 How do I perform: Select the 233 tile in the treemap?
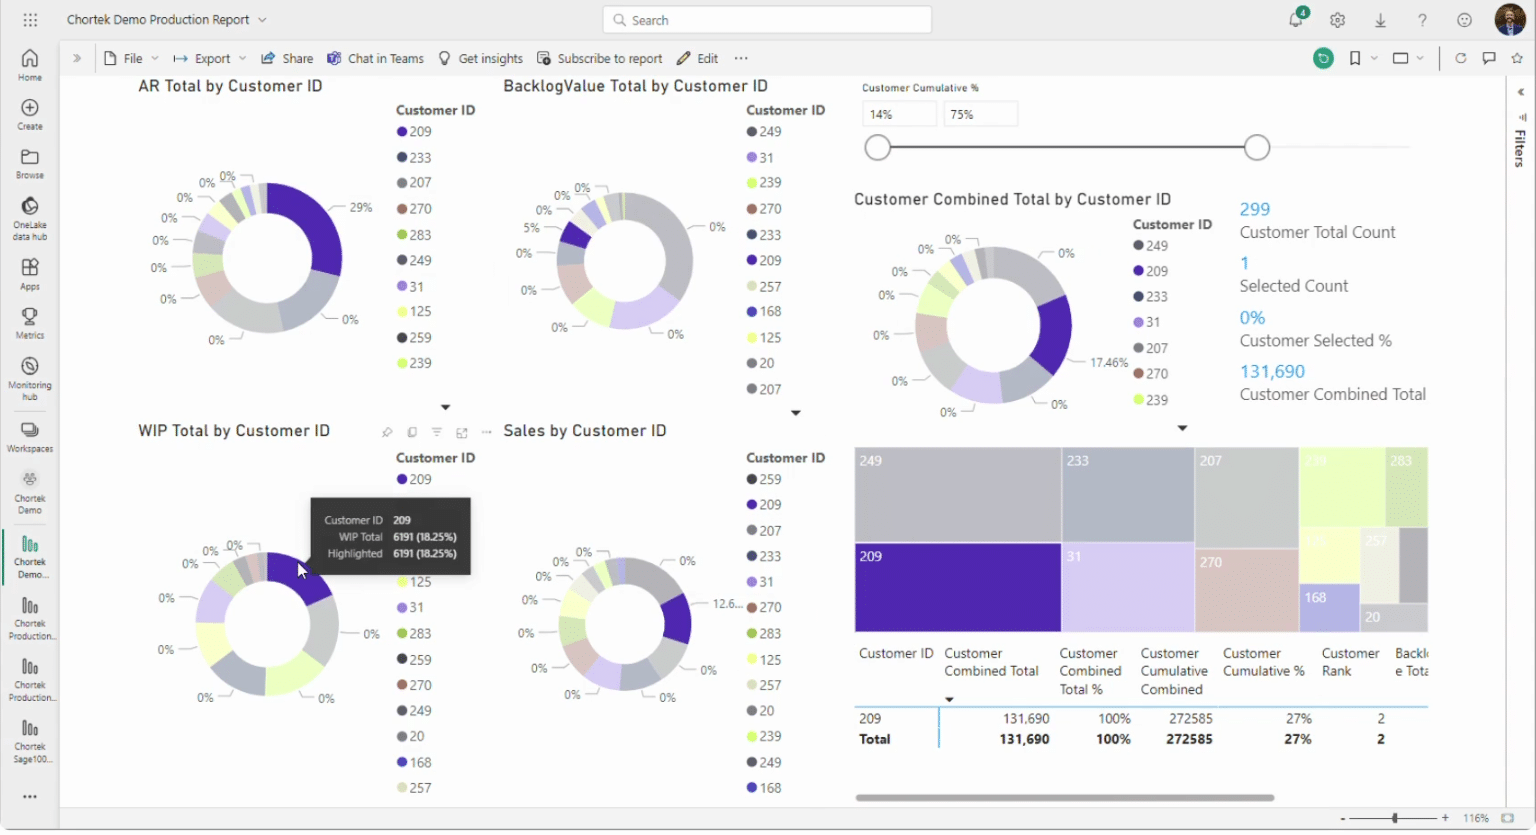coord(1128,495)
